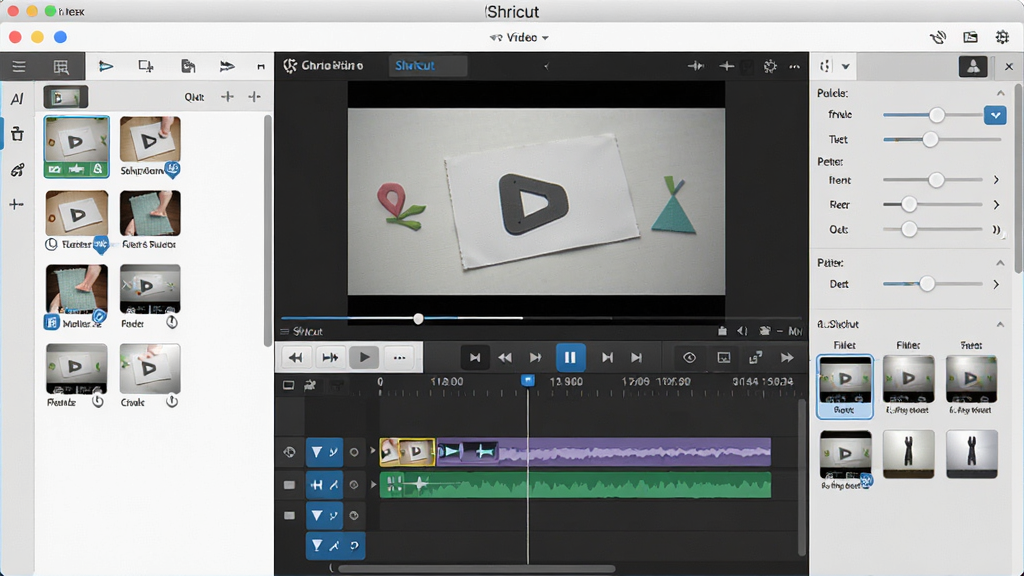Screen dimensions: 1024x576
Task: Collapse the Palele section in the right panel
Action: click(1000, 93)
